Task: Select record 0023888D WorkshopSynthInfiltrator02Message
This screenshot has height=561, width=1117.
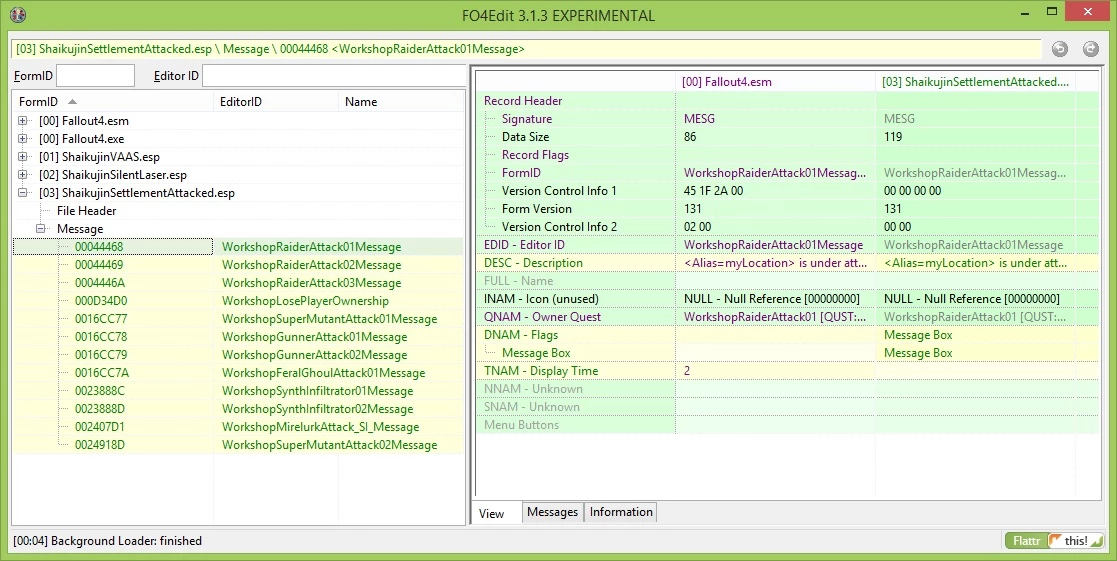Action: point(238,409)
